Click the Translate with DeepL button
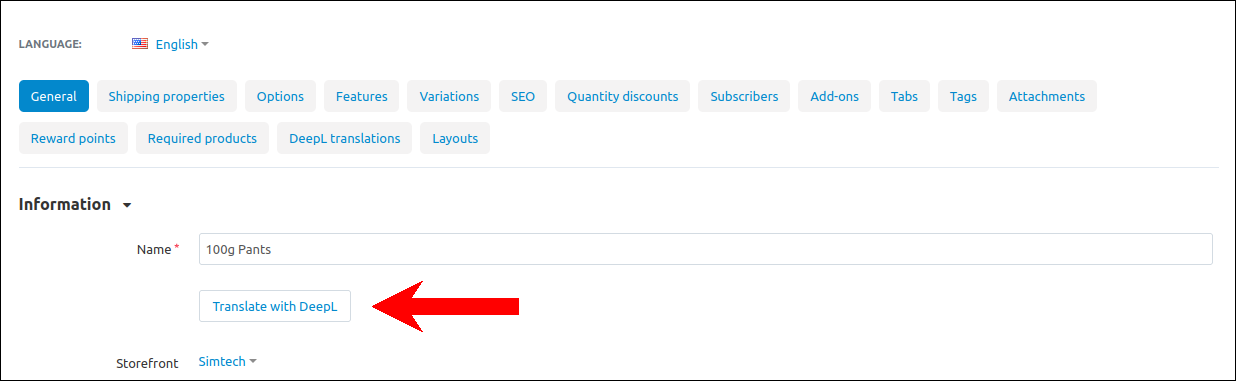This screenshot has height=381, width=1236. (275, 306)
